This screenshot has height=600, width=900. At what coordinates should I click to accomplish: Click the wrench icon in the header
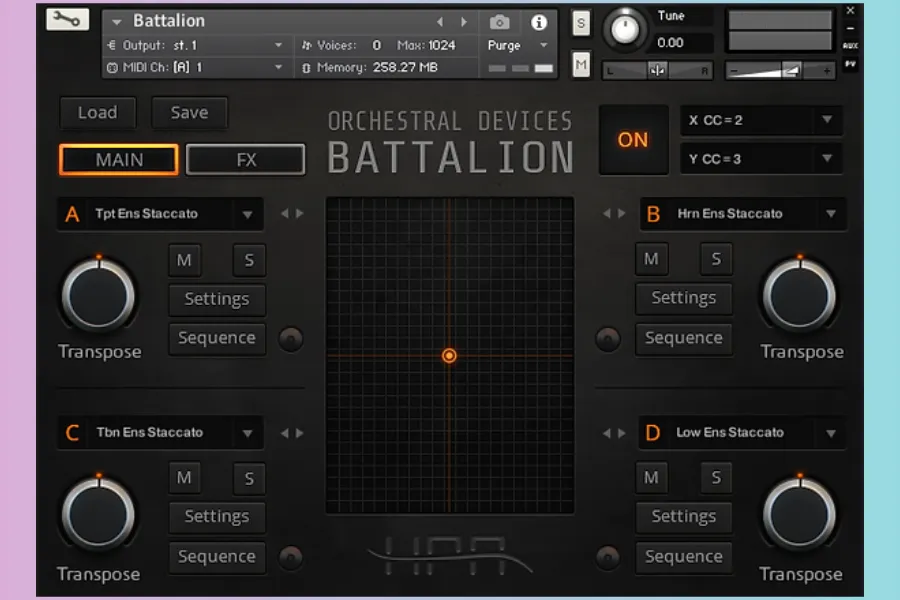coord(67,20)
